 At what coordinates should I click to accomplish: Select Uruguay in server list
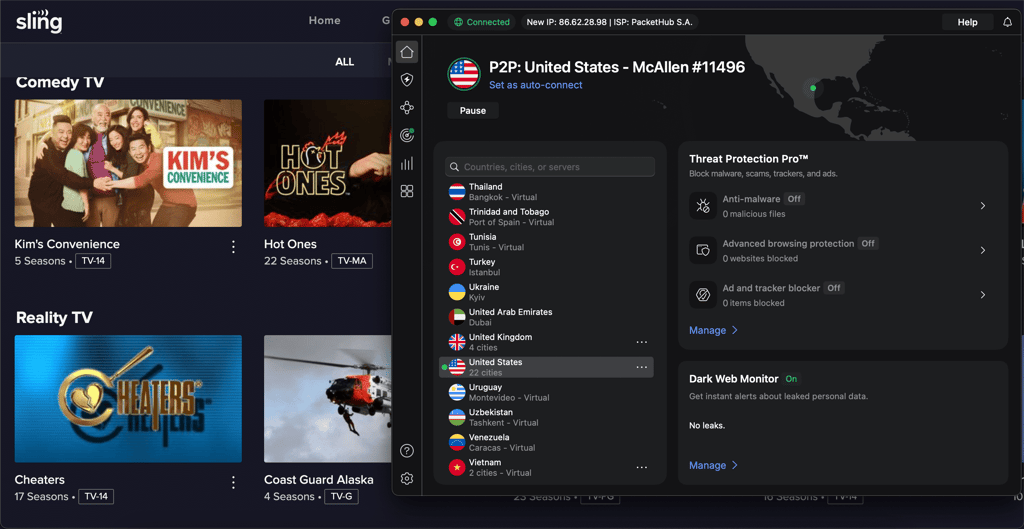point(547,393)
